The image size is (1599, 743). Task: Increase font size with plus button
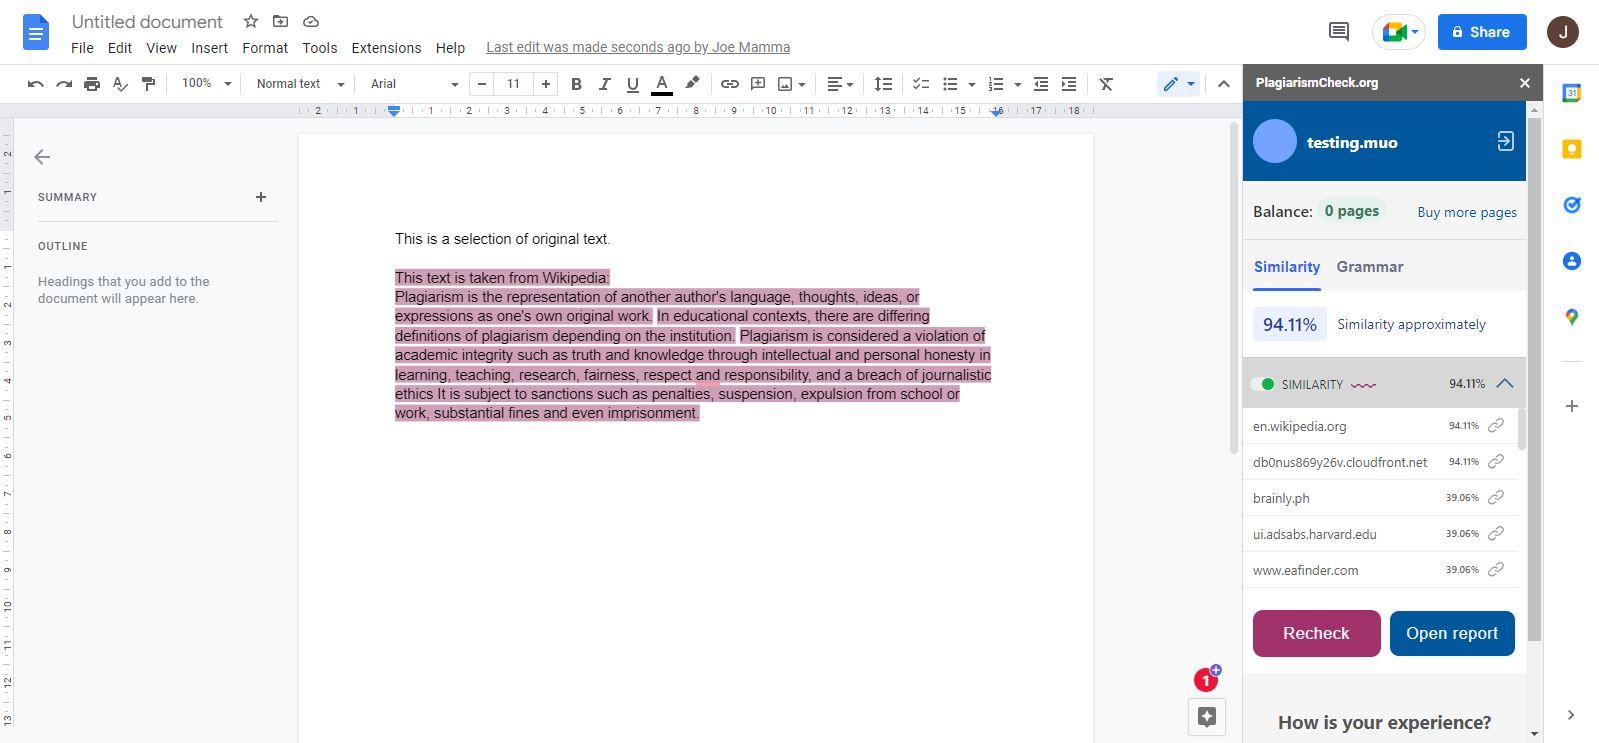click(x=546, y=84)
